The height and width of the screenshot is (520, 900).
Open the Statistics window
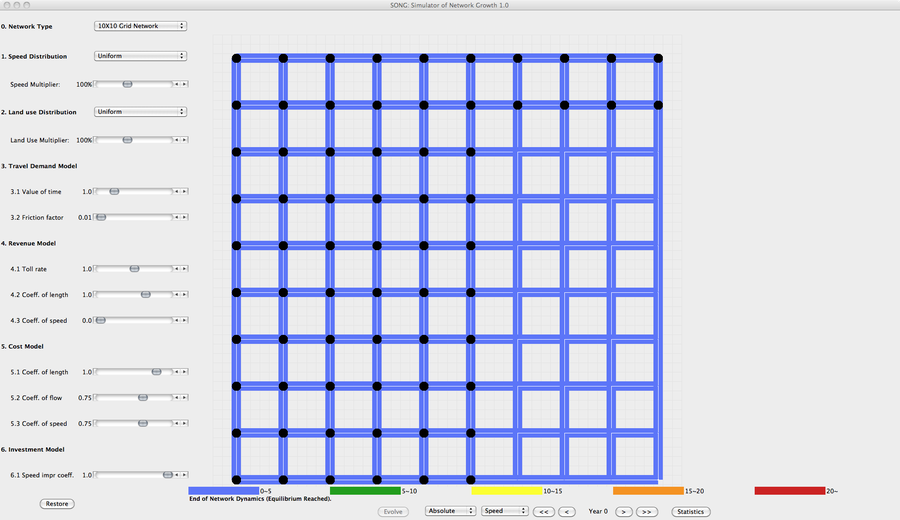pyautogui.click(x=691, y=511)
